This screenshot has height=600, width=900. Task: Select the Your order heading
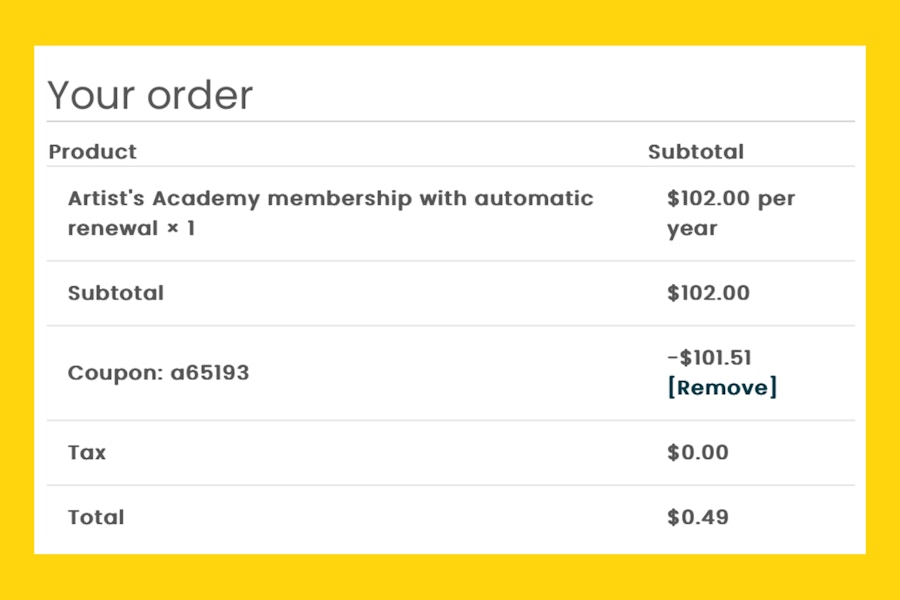[x=150, y=95]
